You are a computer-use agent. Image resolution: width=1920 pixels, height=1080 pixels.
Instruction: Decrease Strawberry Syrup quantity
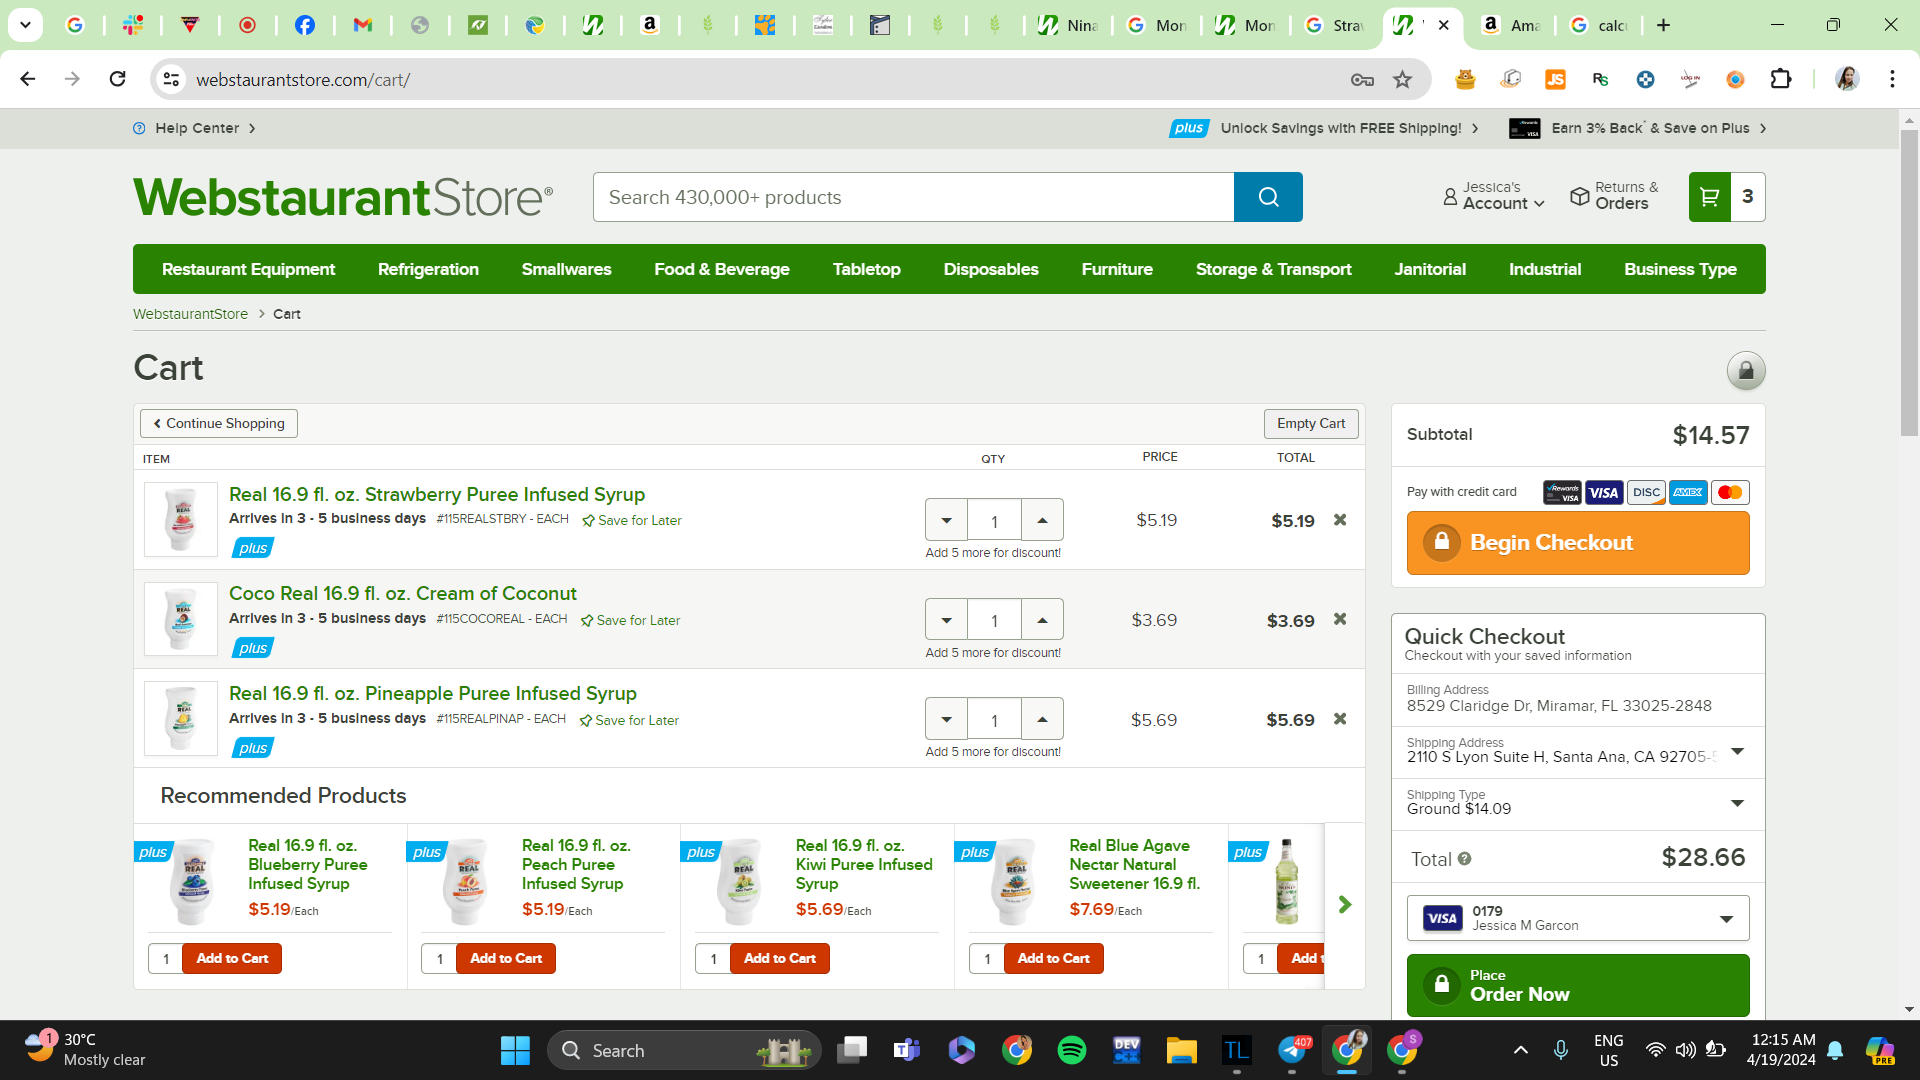coord(946,521)
